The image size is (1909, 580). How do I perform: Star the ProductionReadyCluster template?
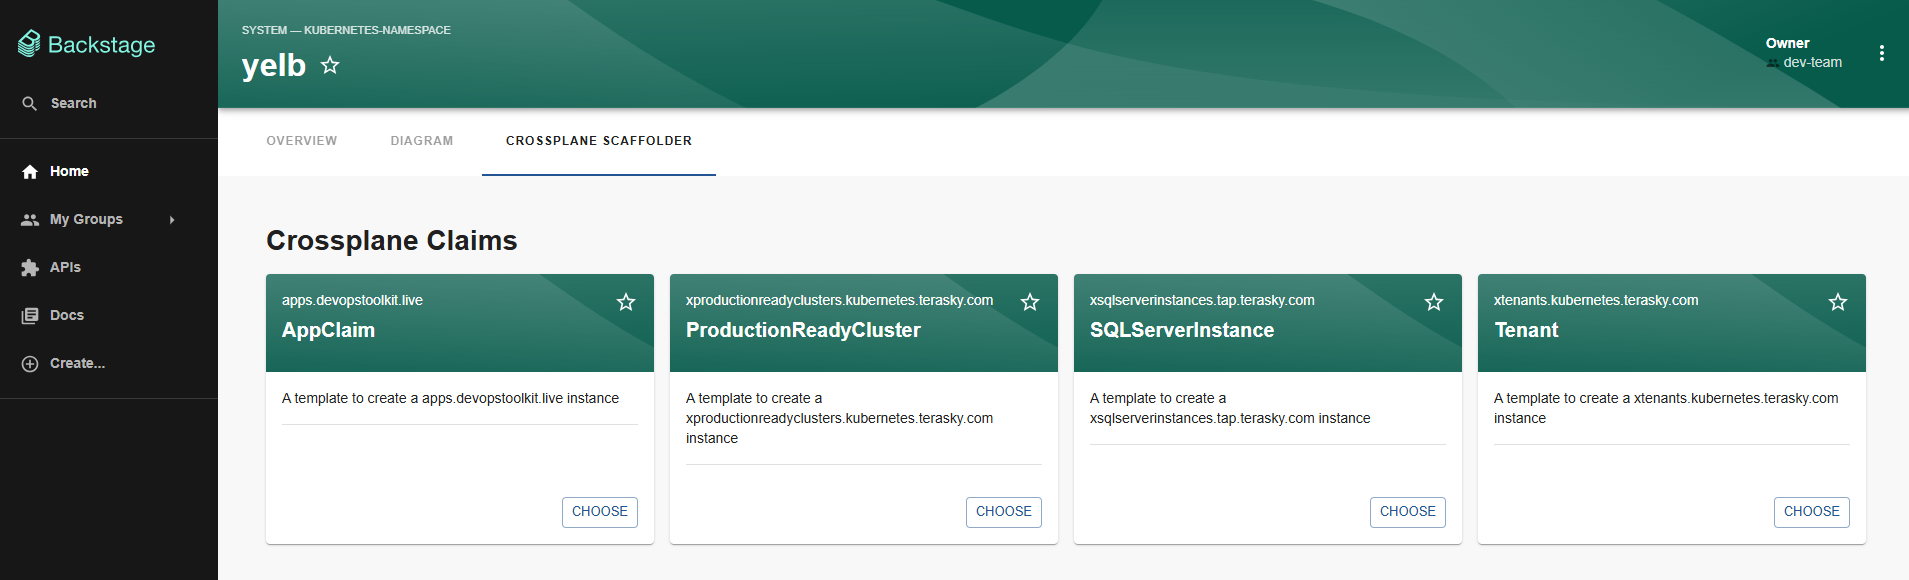1030,302
